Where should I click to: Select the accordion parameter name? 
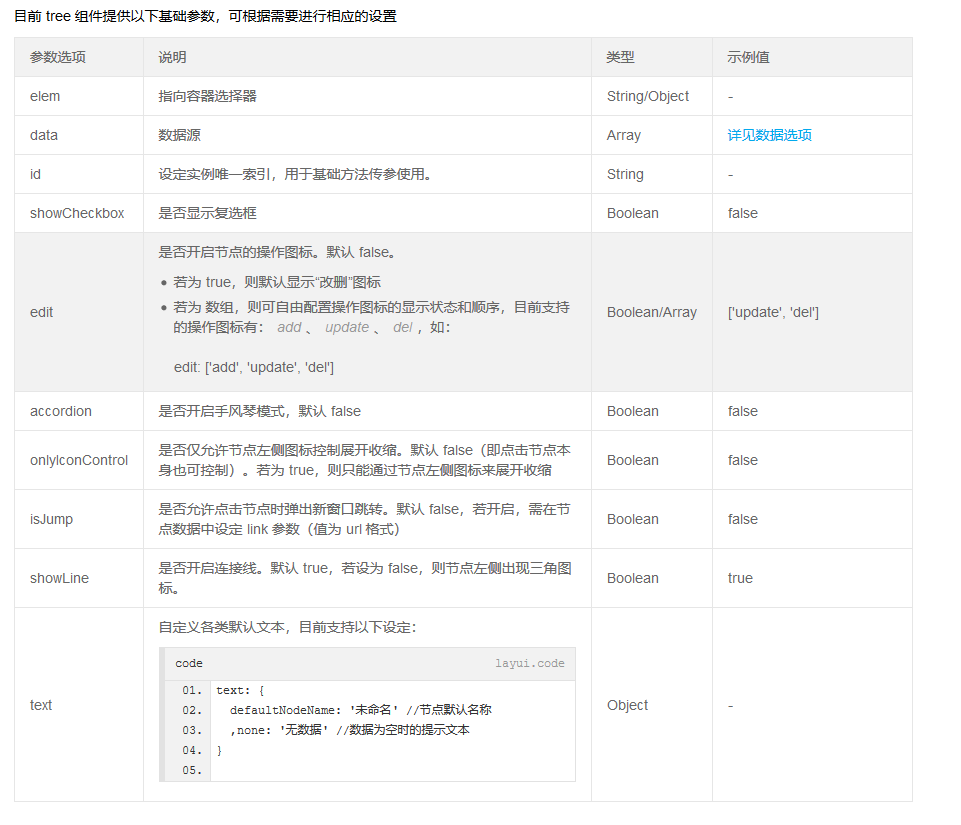point(56,411)
